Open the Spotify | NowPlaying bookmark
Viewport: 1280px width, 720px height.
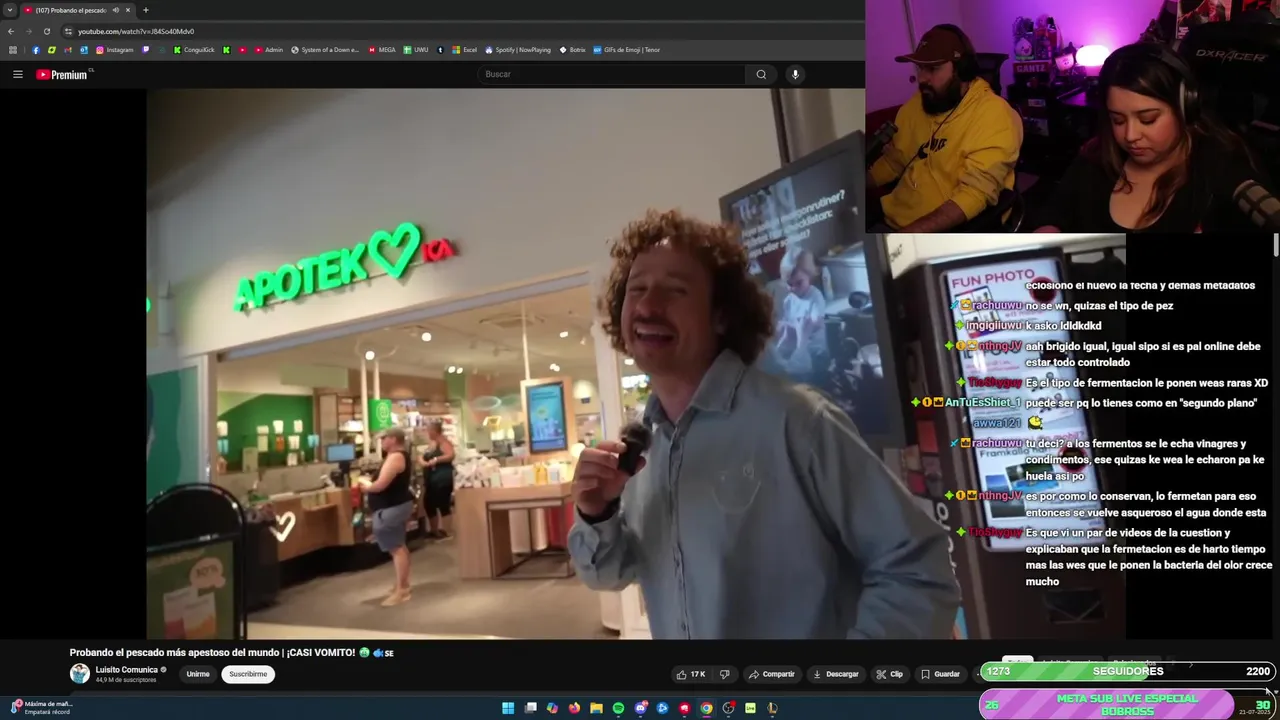(x=518, y=50)
